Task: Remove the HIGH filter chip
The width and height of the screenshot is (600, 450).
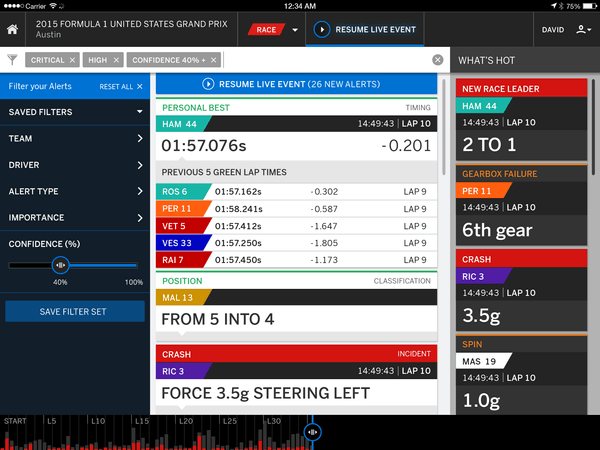Action: click(116, 60)
